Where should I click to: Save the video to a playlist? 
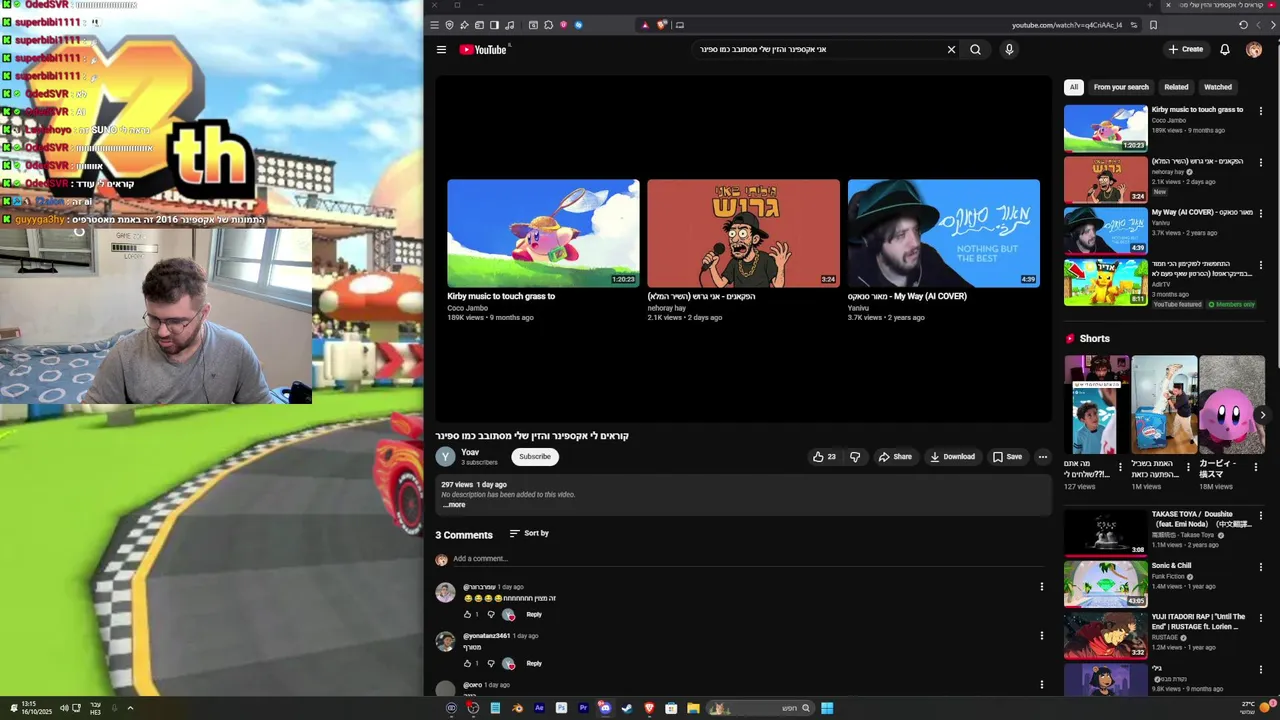click(1007, 457)
